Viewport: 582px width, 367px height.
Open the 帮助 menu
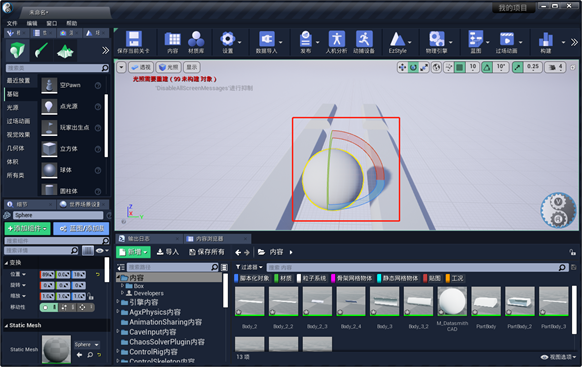(72, 23)
